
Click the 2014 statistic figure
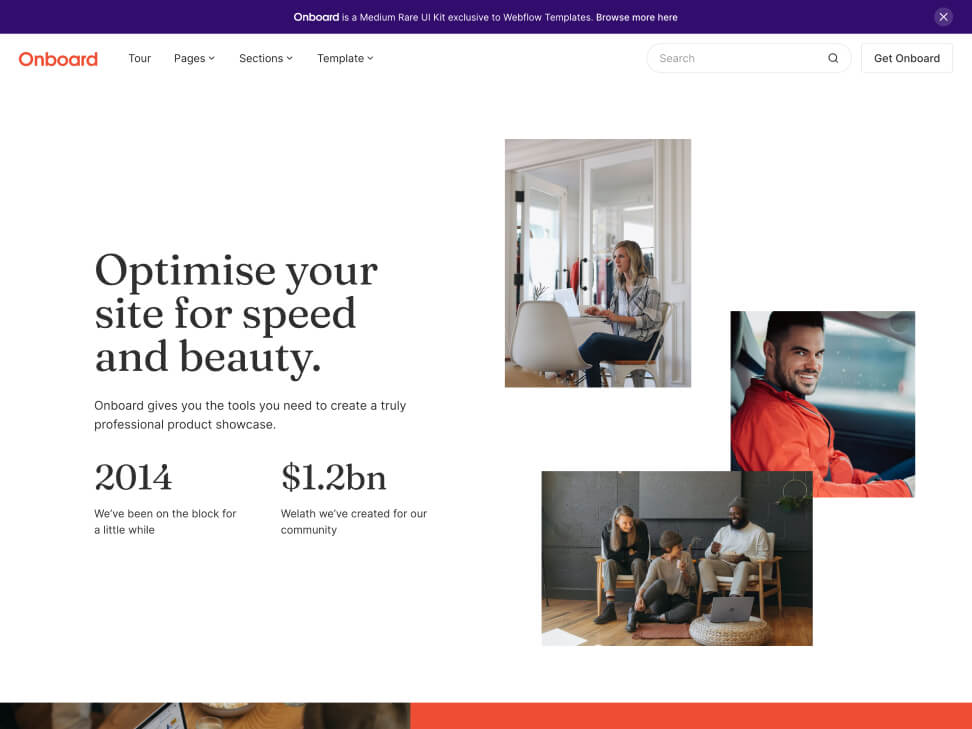(x=133, y=477)
